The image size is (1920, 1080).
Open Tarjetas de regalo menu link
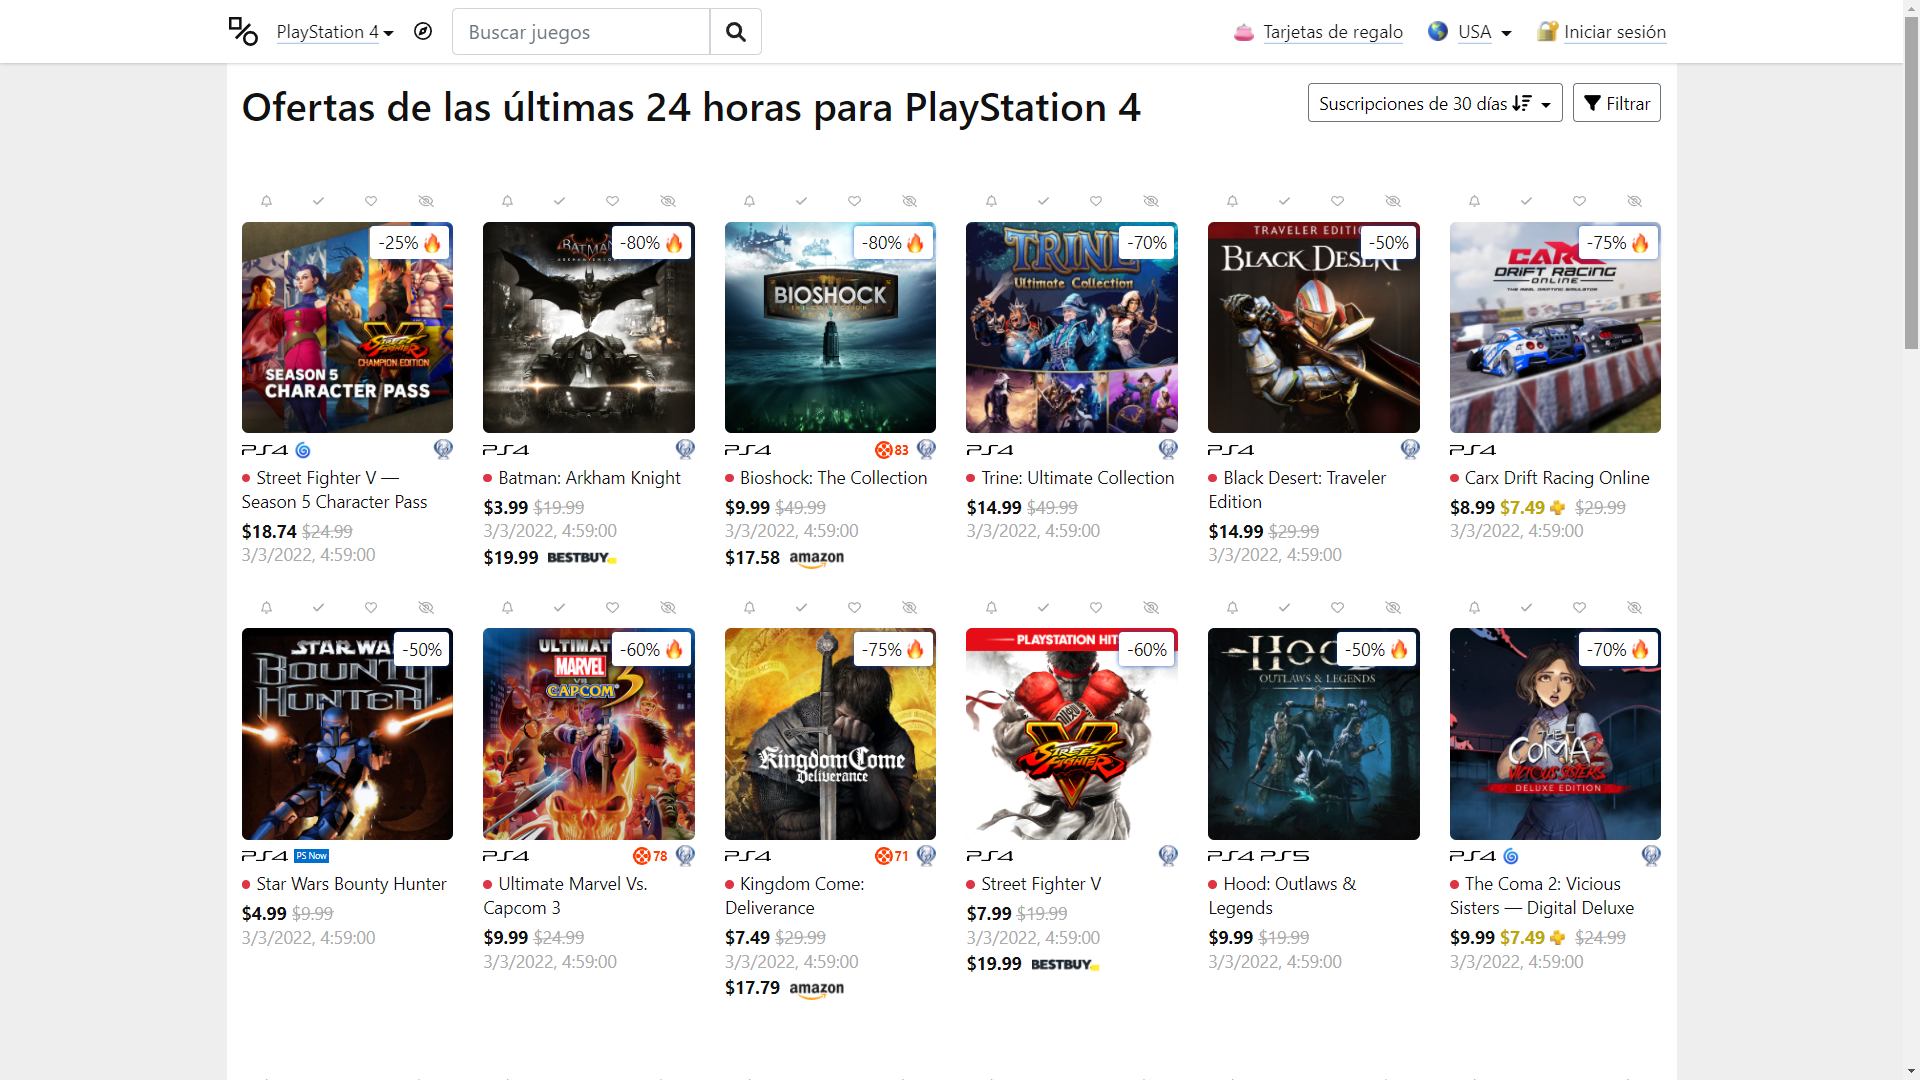tap(1333, 32)
